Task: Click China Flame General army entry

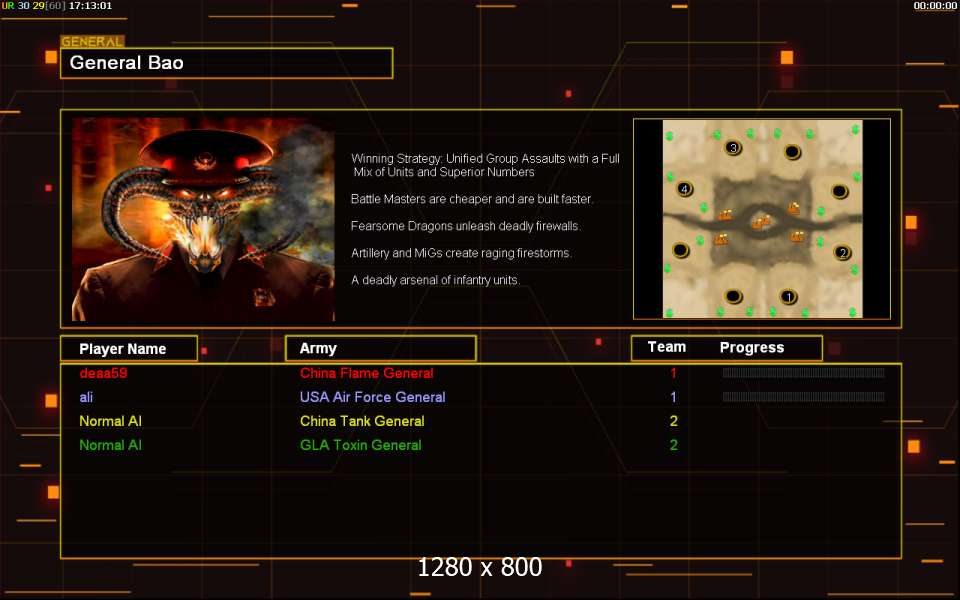Action: [x=367, y=373]
